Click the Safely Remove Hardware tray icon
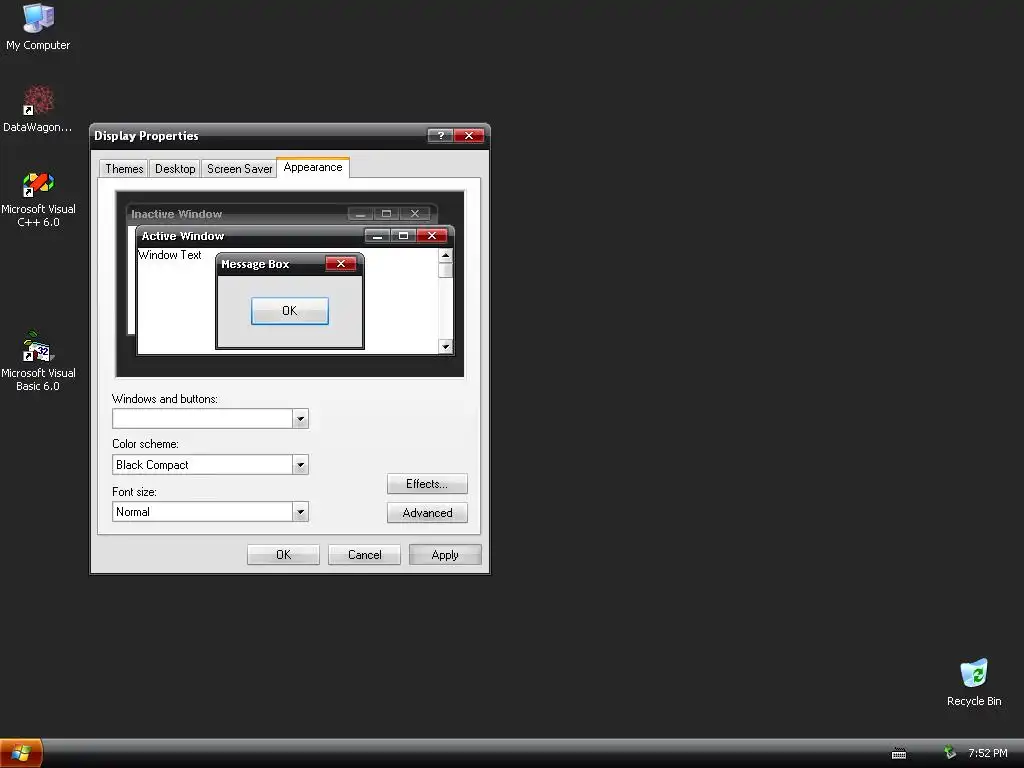 [x=950, y=753]
